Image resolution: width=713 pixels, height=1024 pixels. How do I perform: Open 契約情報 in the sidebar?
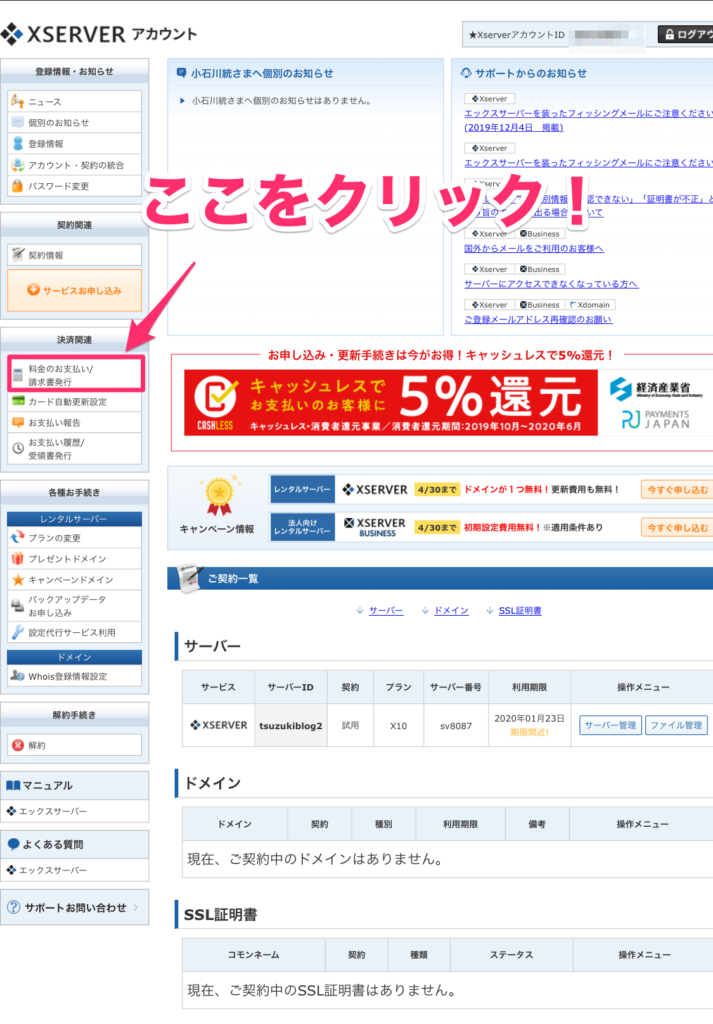pyautogui.click(x=74, y=255)
